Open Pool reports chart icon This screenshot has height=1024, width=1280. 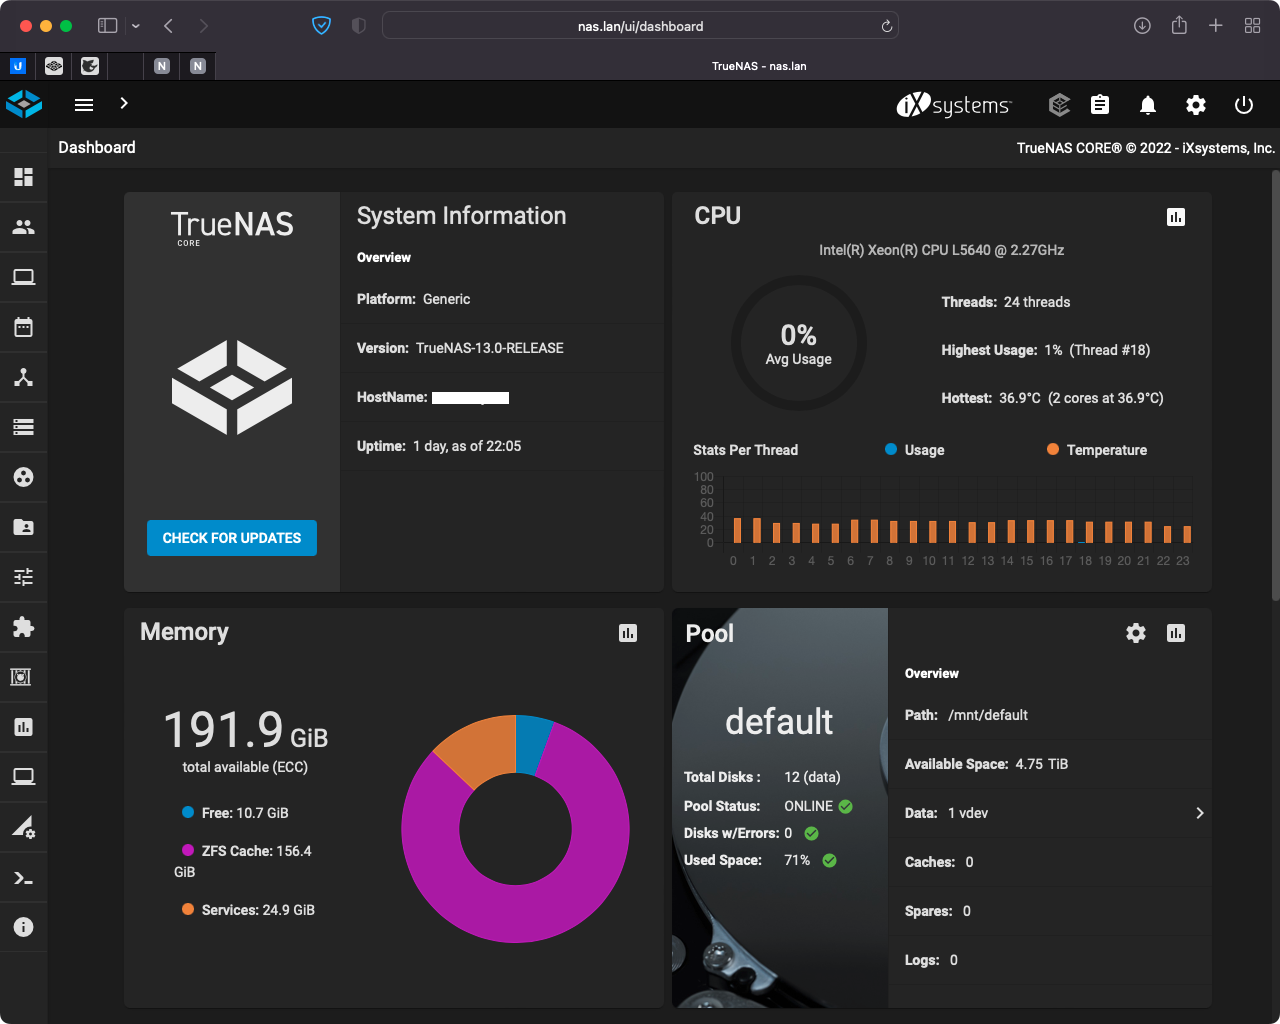pos(1176,633)
